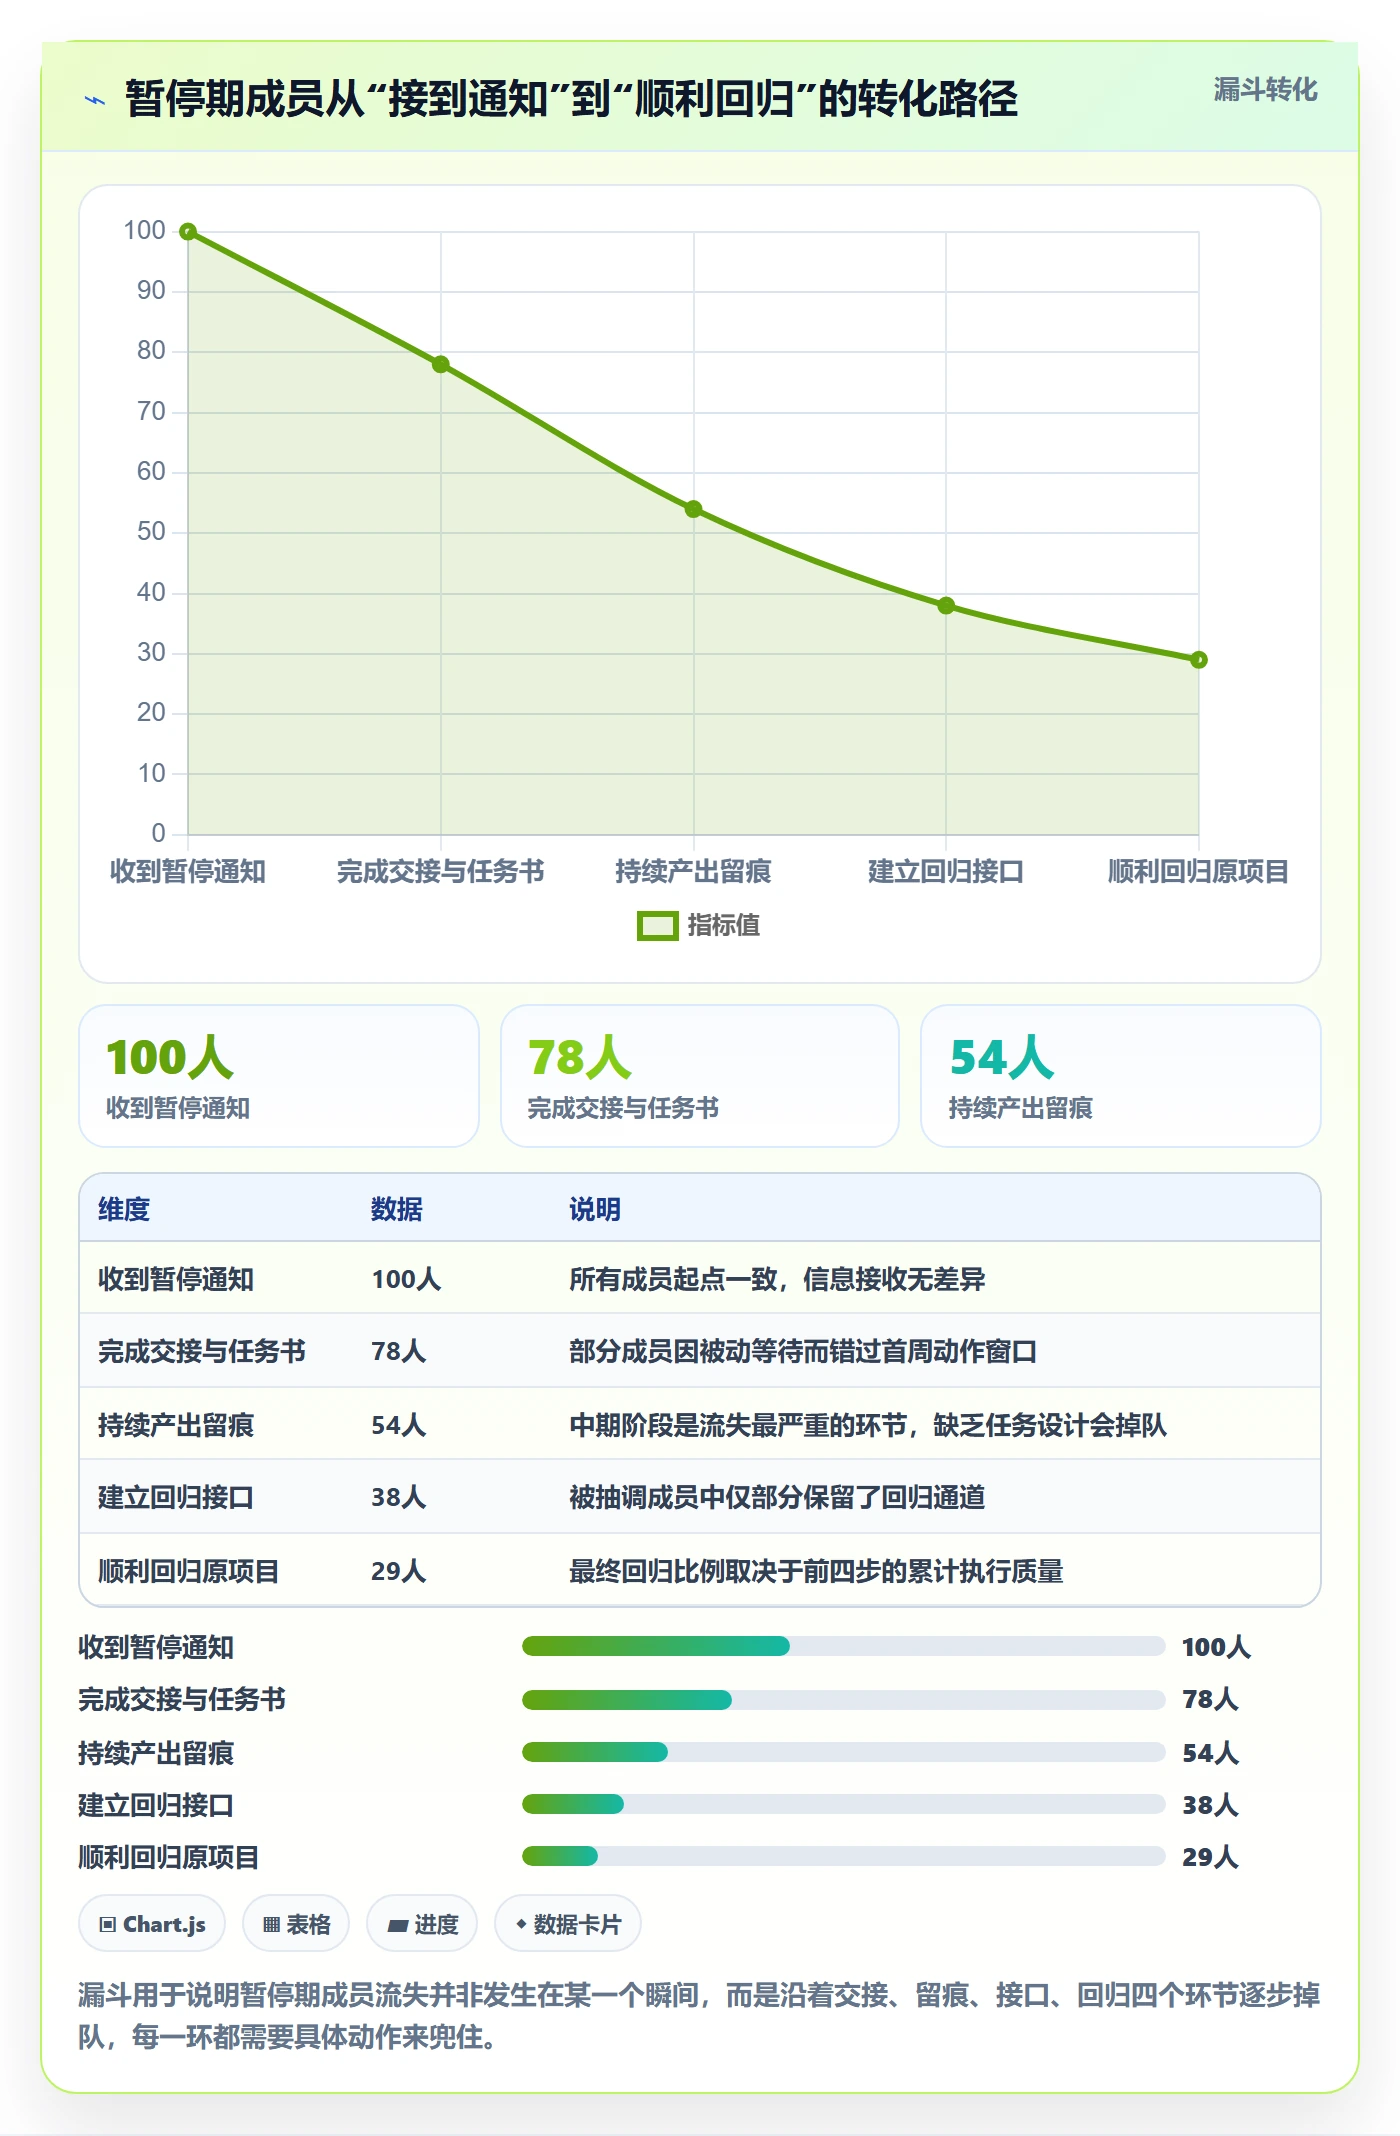The image size is (1400, 2136).
Task: Select the 建立回归接口 table row cell
Action: tap(176, 1497)
